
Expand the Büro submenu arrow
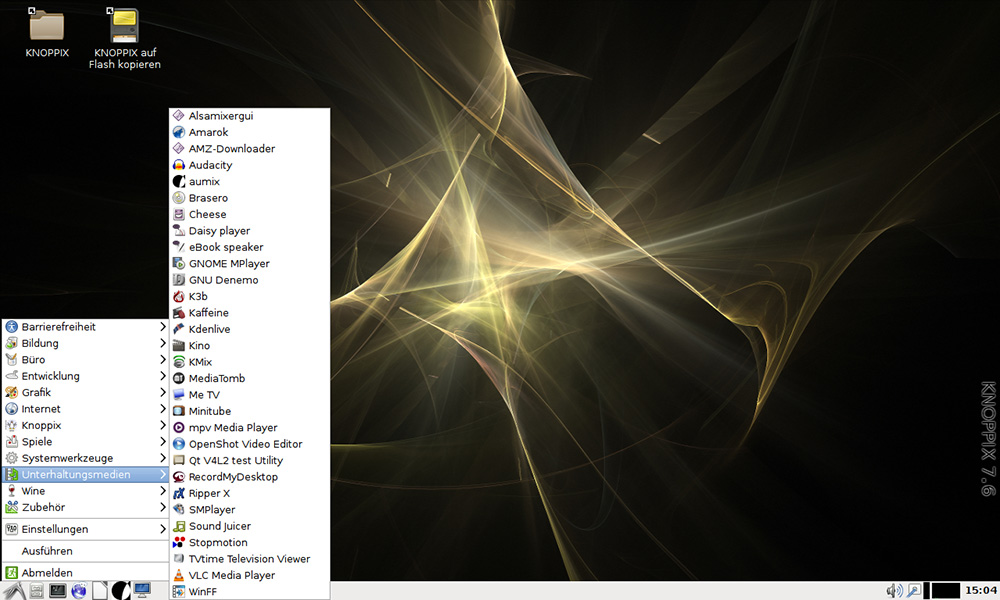(x=163, y=360)
